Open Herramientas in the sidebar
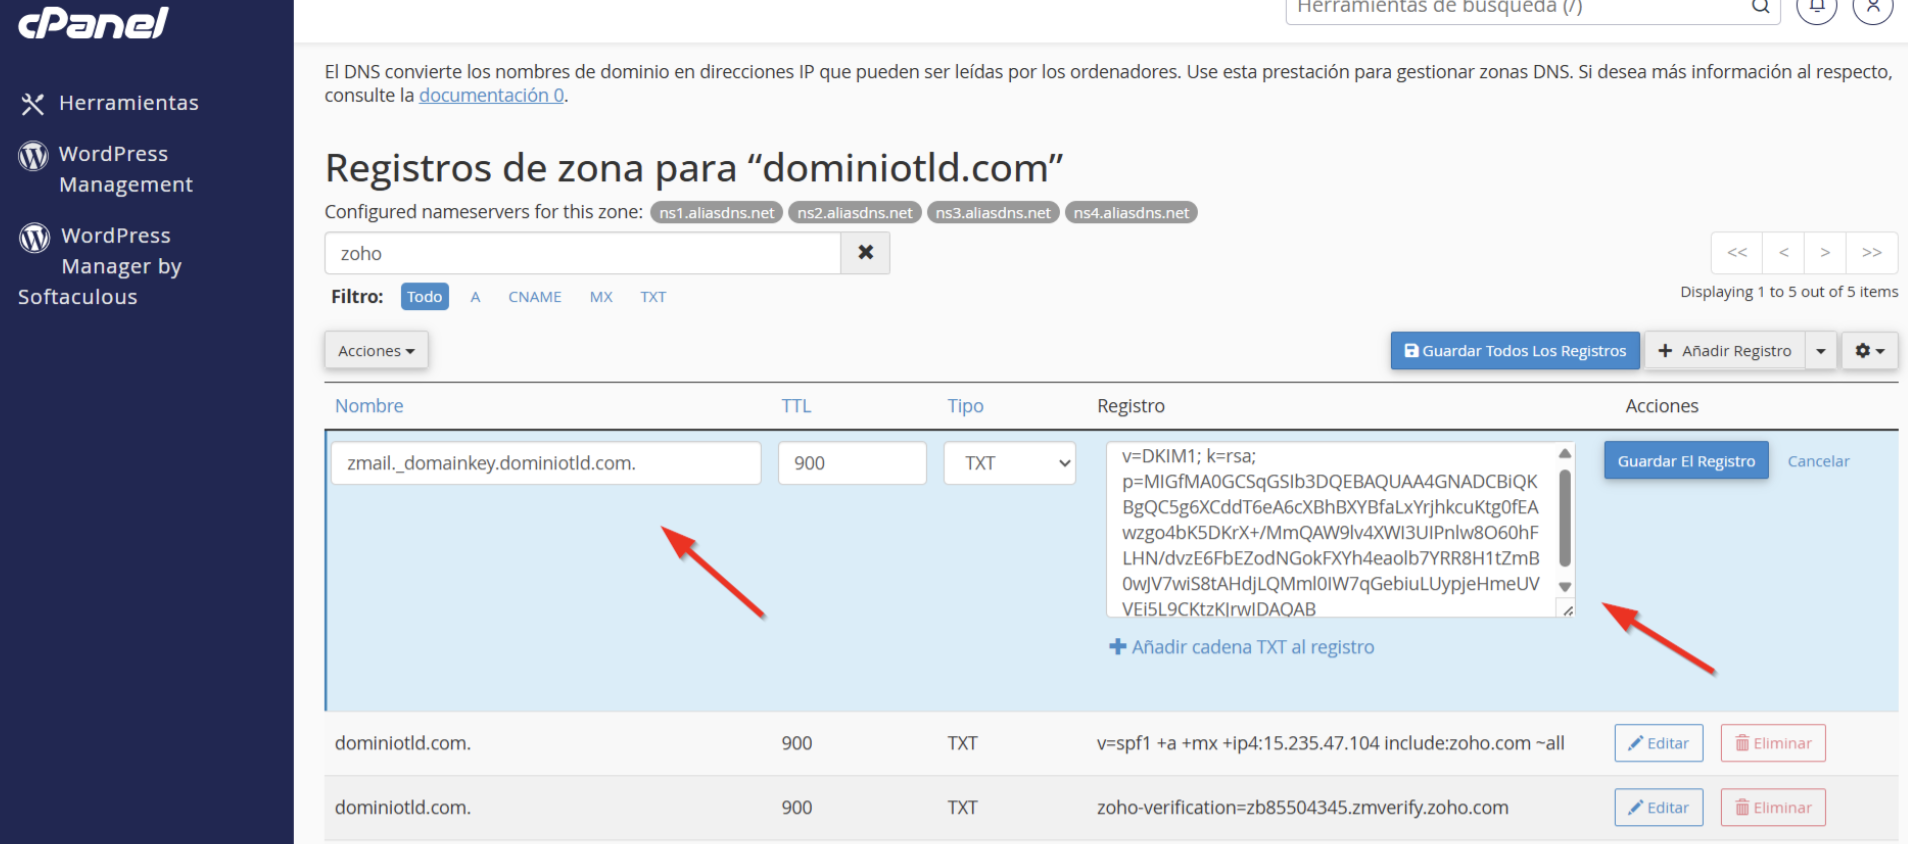 click(x=110, y=103)
